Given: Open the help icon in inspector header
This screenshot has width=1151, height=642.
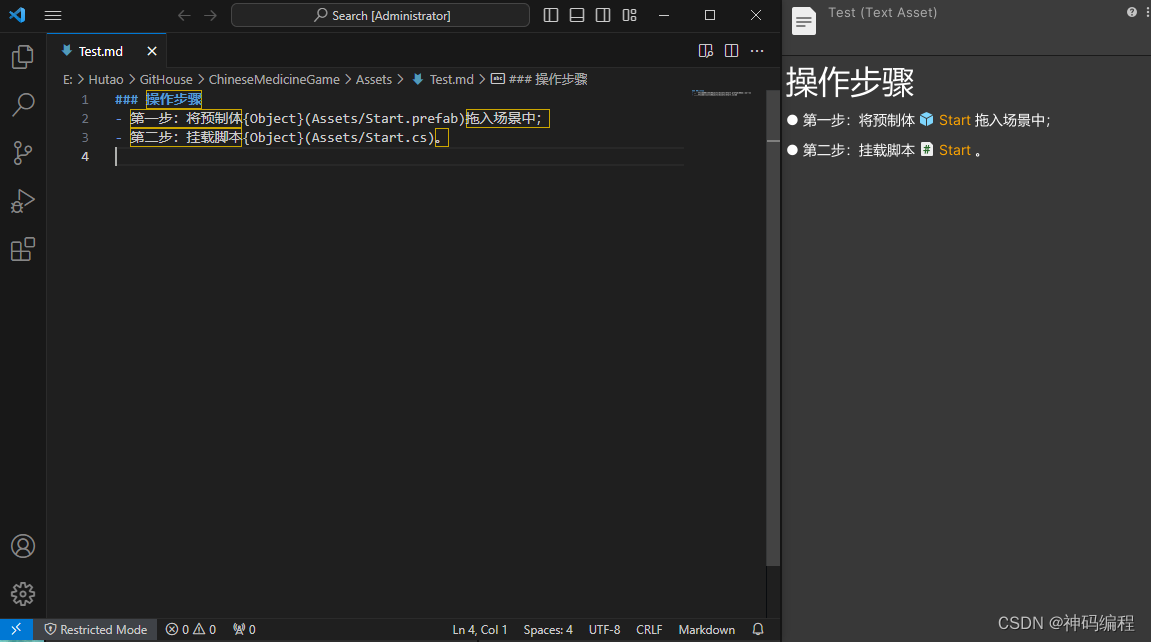Looking at the screenshot, I should pyautogui.click(x=1131, y=12).
